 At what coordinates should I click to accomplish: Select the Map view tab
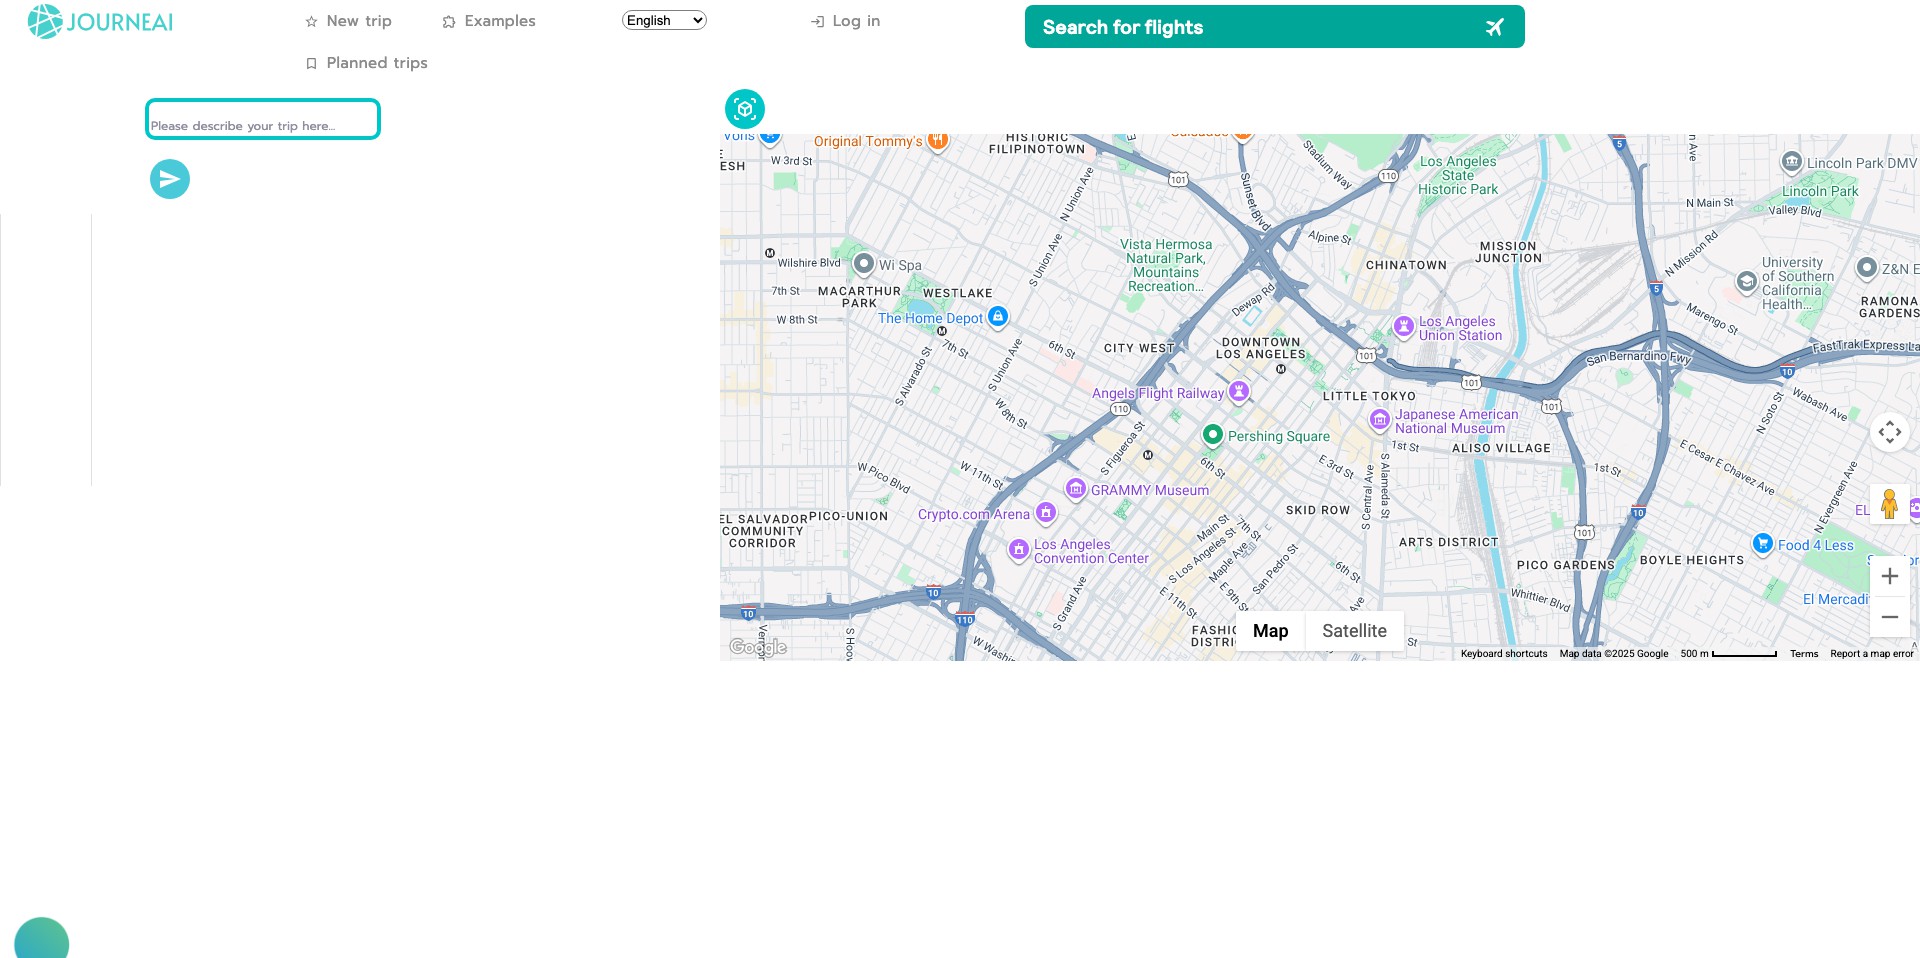coord(1270,631)
